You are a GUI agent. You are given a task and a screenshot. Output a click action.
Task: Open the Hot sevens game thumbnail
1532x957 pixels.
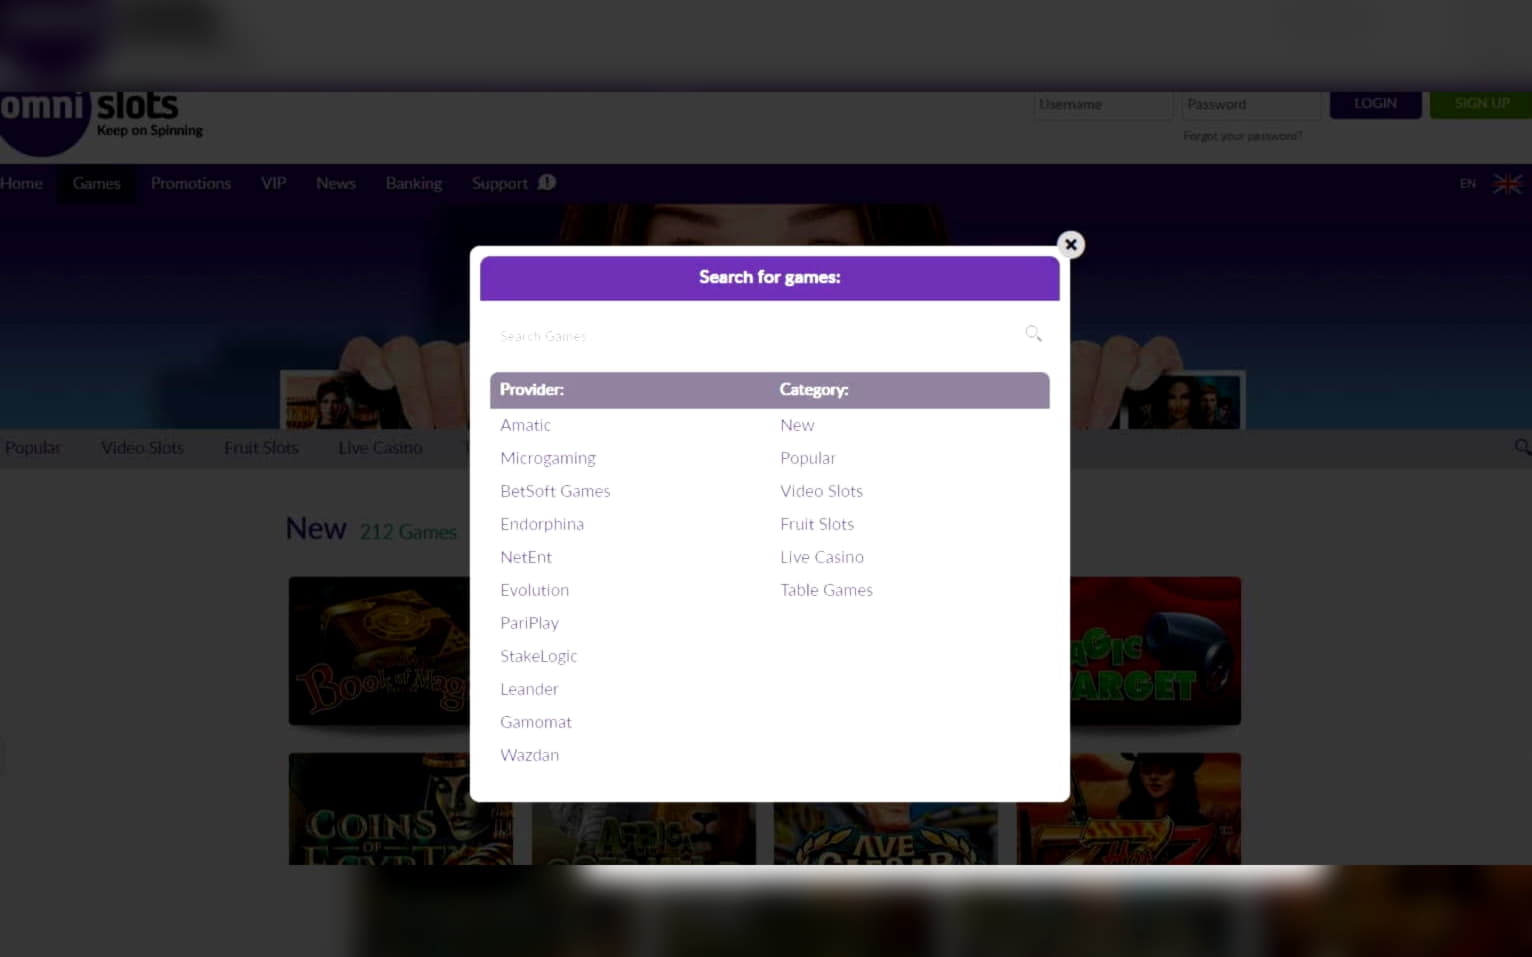click(x=1129, y=809)
